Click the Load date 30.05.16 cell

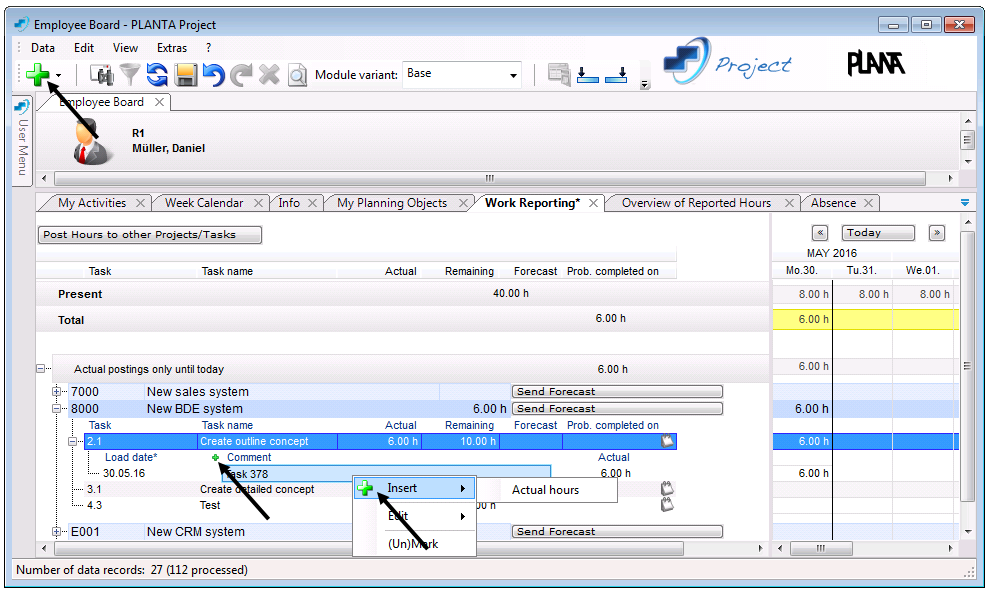click(124, 473)
